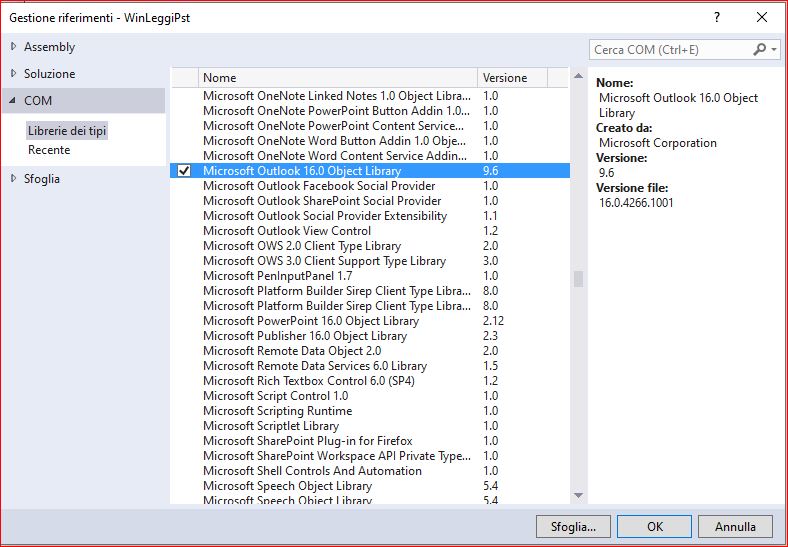Click version 2.12 cell of PowerPoint row
Image resolution: width=788 pixels, height=547 pixels.
click(x=494, y=321)
